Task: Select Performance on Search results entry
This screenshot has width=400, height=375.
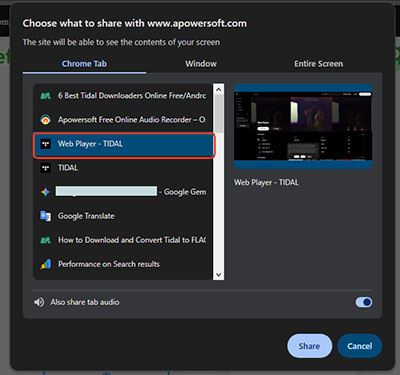Action: (x=123, y=264)
